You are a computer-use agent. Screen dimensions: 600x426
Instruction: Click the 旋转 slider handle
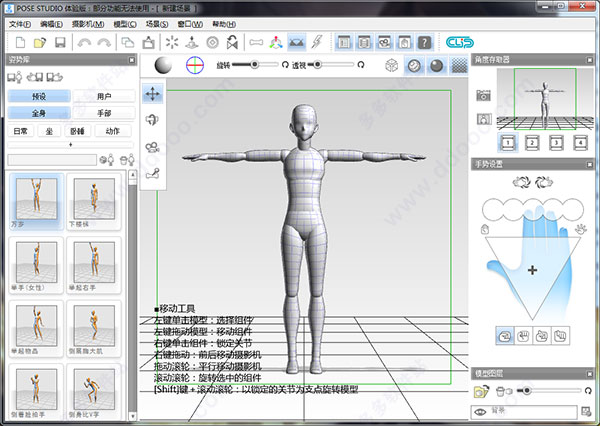[x=254, y=65]
